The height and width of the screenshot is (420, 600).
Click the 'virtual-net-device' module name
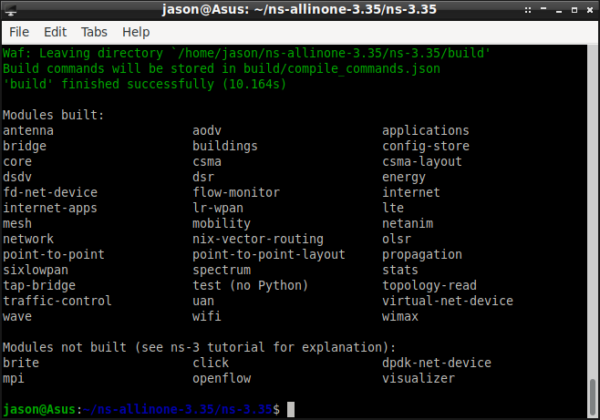click(447, 301)
